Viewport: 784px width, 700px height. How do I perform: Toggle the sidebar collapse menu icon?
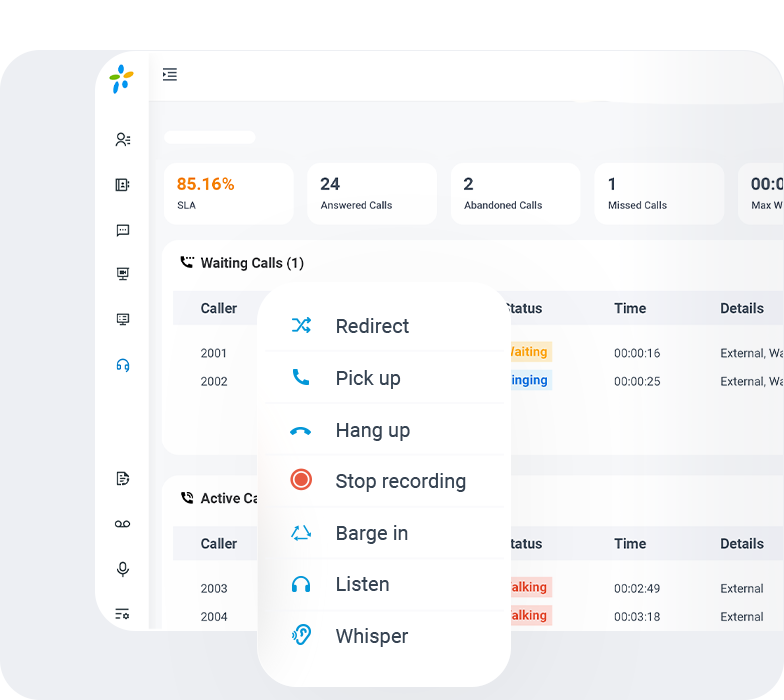point(170,74)
